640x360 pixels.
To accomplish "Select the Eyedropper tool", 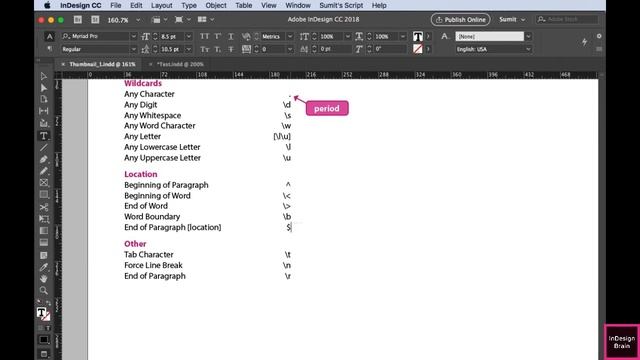I will [x=44, y=267].
